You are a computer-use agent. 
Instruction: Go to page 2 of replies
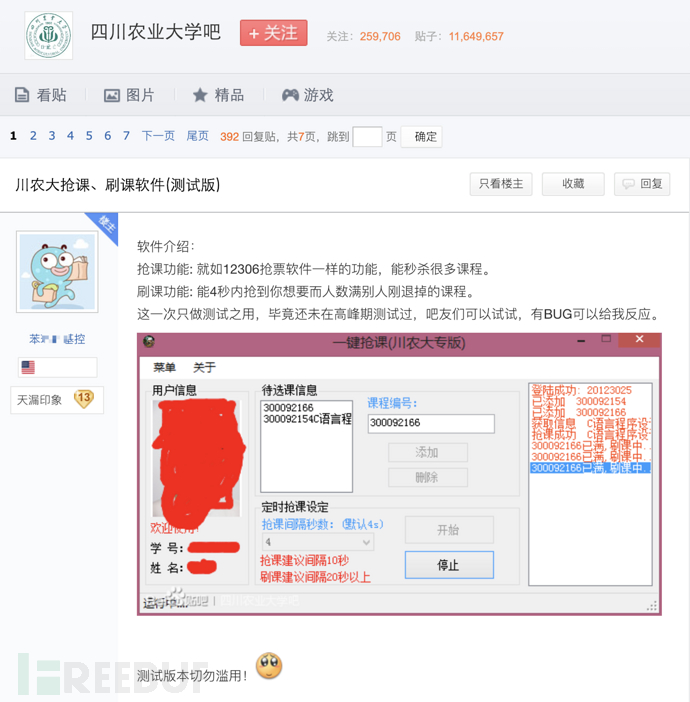coord(33,136)
